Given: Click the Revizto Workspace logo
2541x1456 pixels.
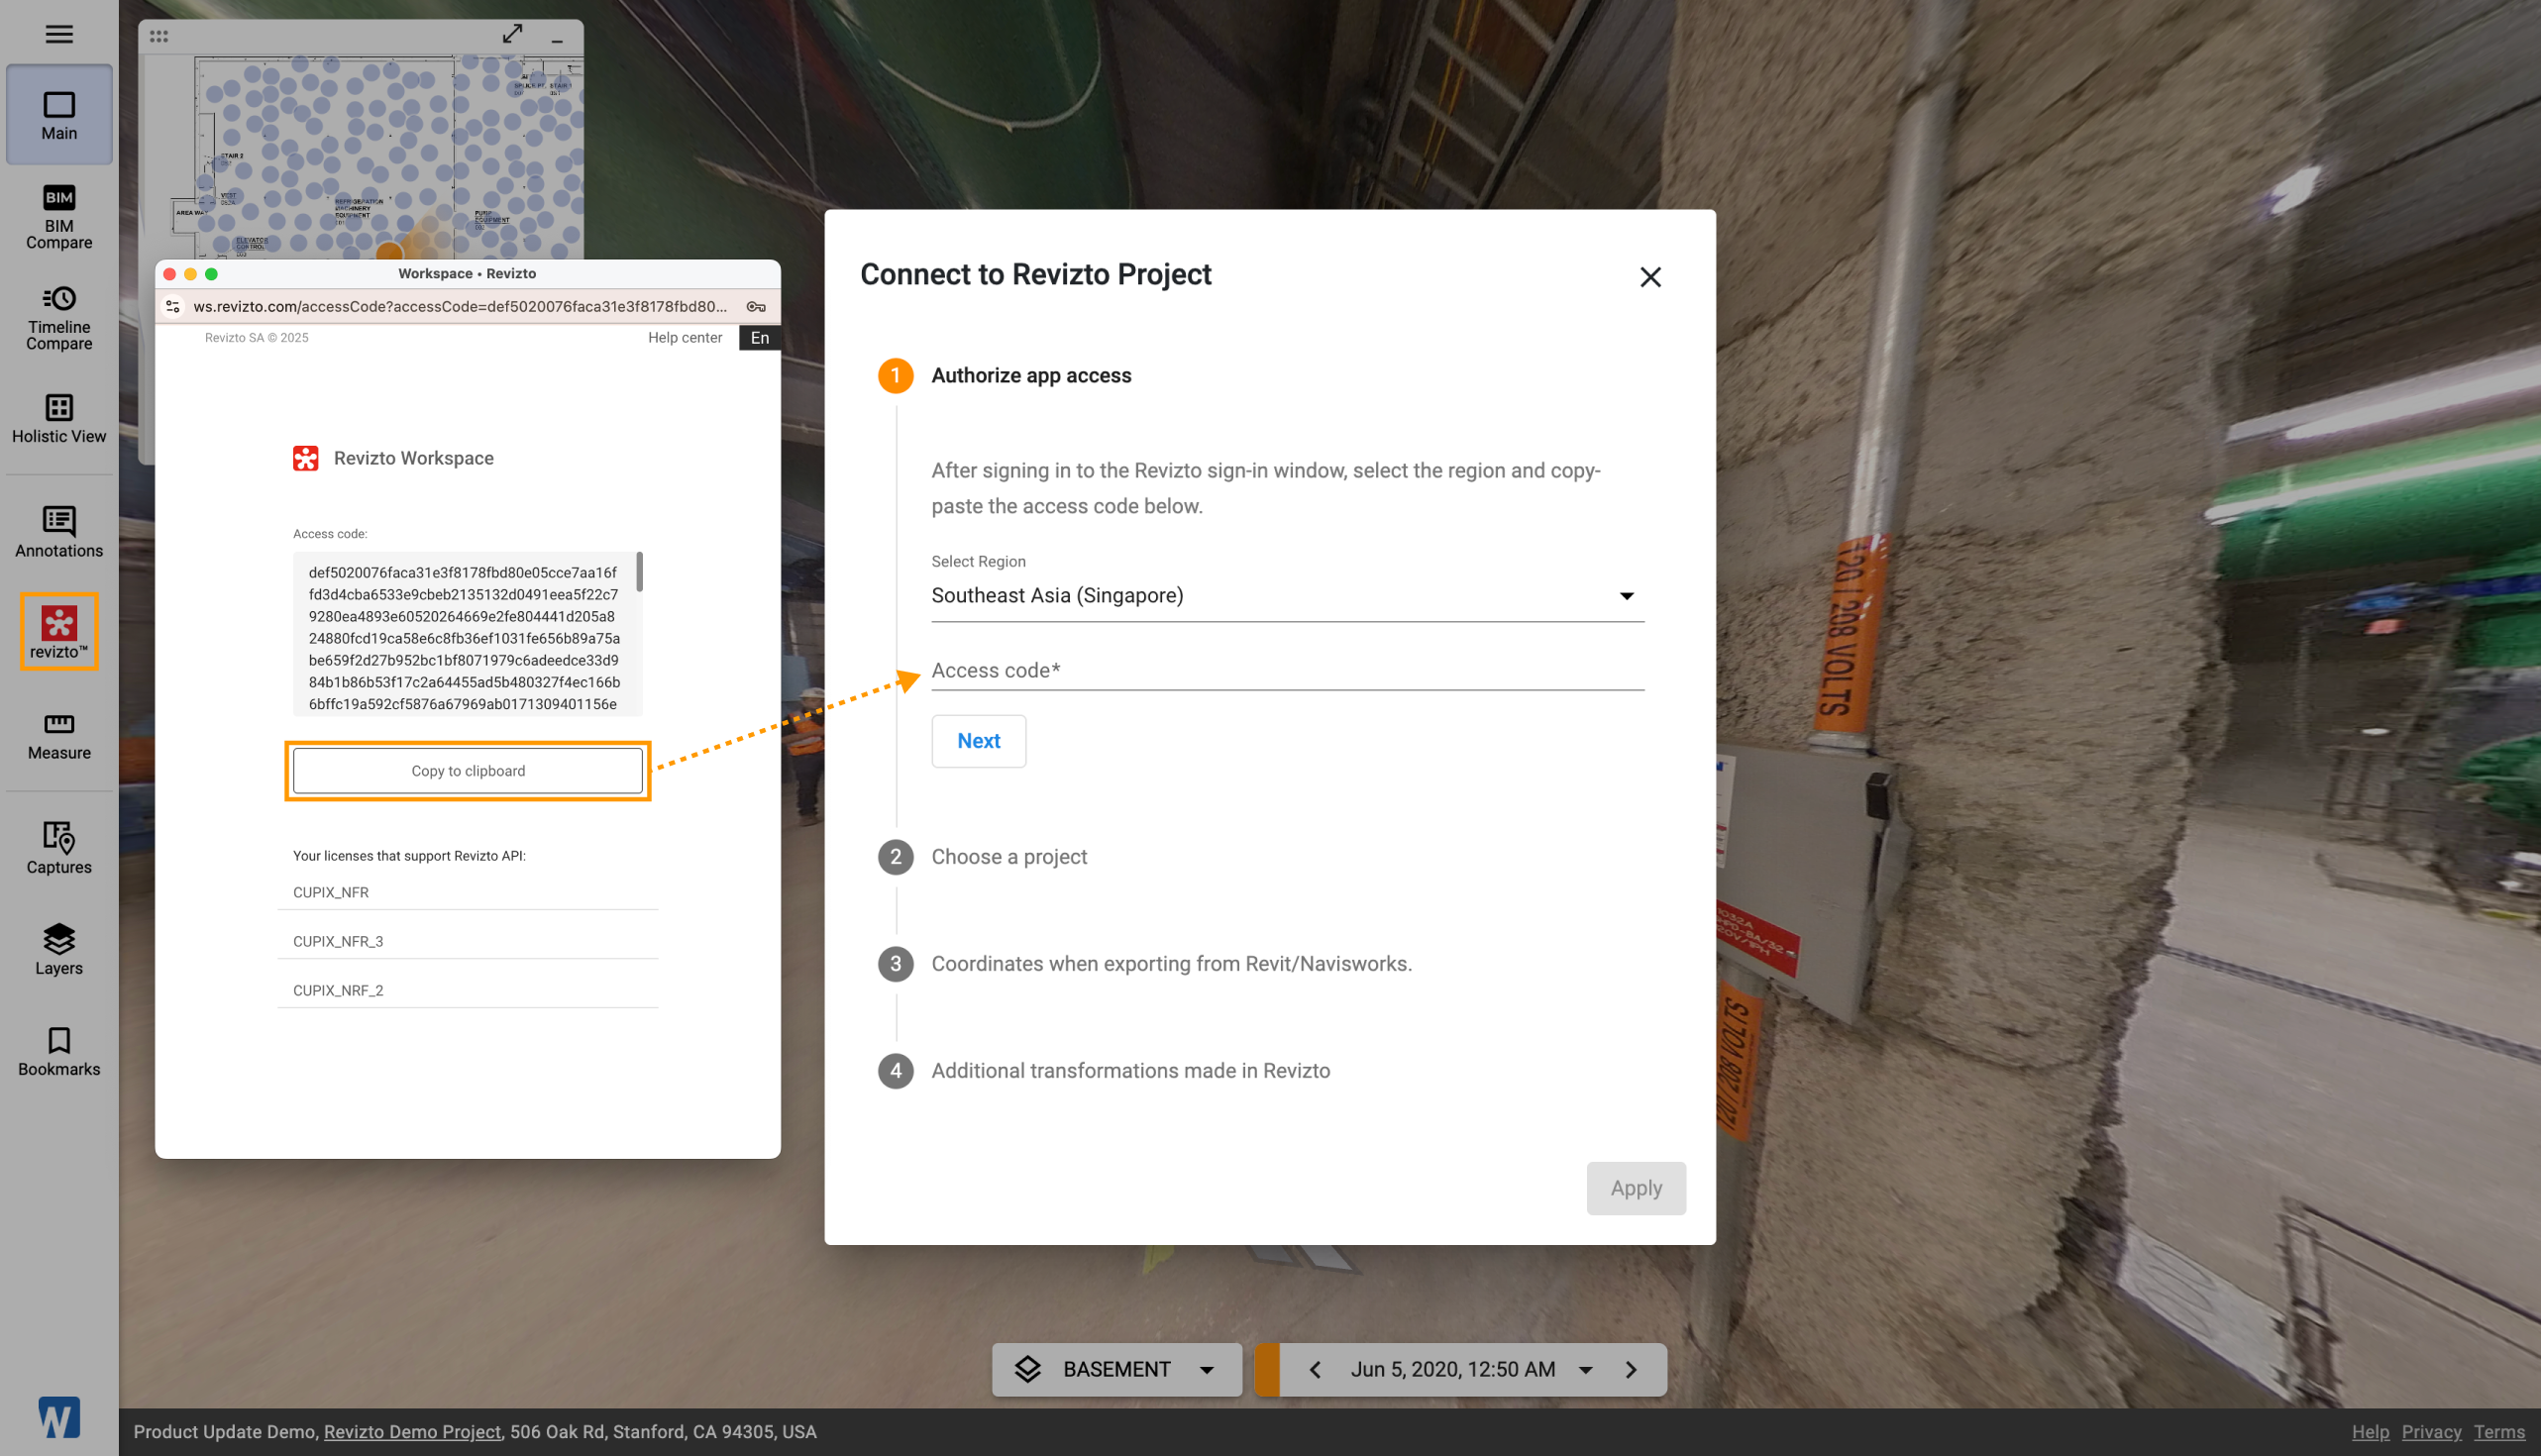Looking at the screenshot, I should (x=306, y=458).
